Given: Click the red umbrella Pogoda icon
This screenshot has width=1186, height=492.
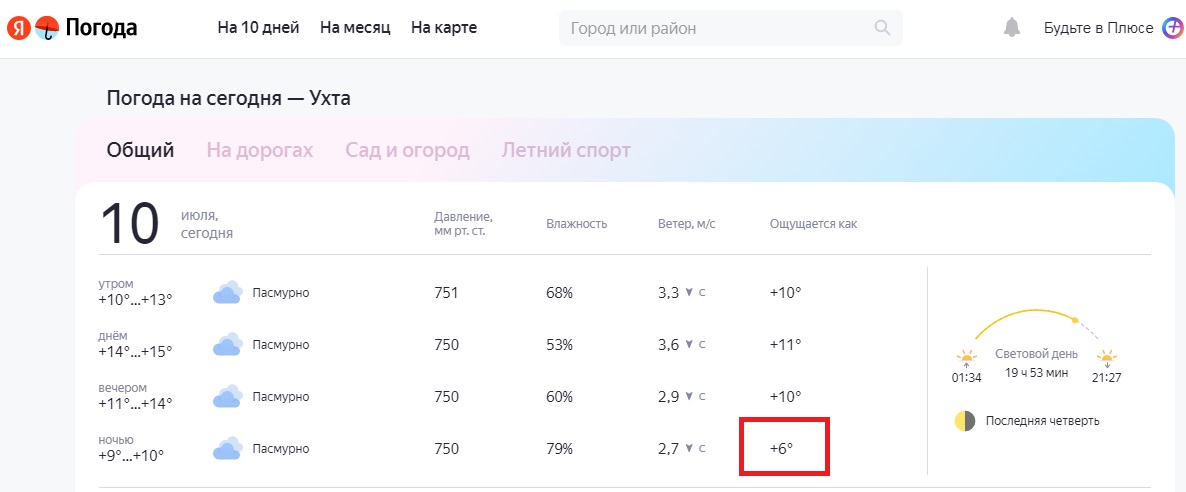Looking at the screenshot, I should pyautogui.click(x=47, y=28).
